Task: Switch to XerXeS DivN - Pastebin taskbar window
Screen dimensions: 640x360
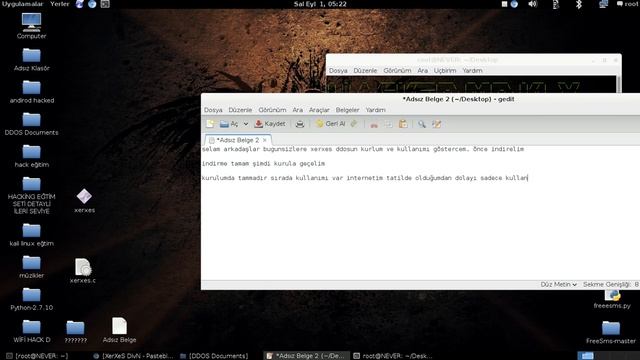Action: [x=133, y=356]
